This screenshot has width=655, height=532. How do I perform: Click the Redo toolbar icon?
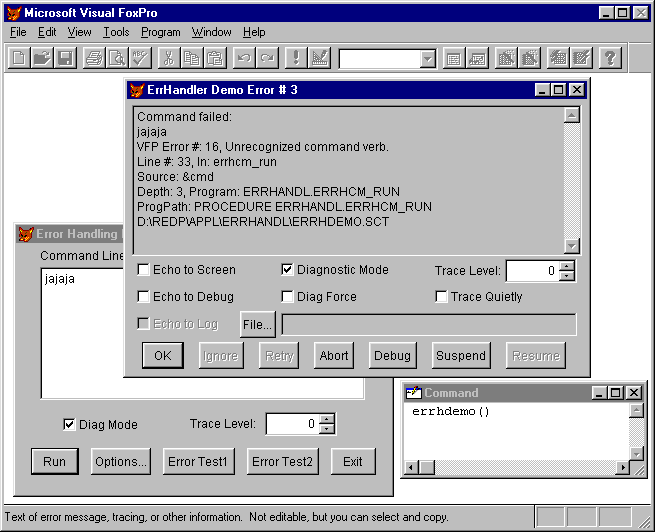coord(267,58)
